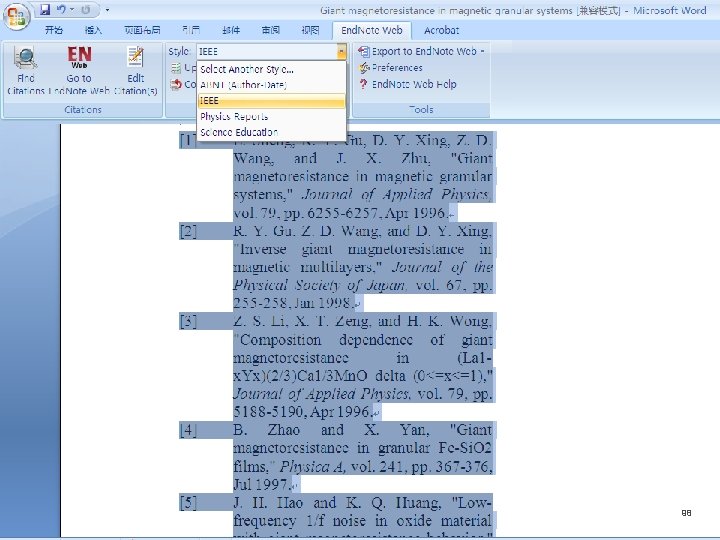Choose Science Education style

point(271,132)
